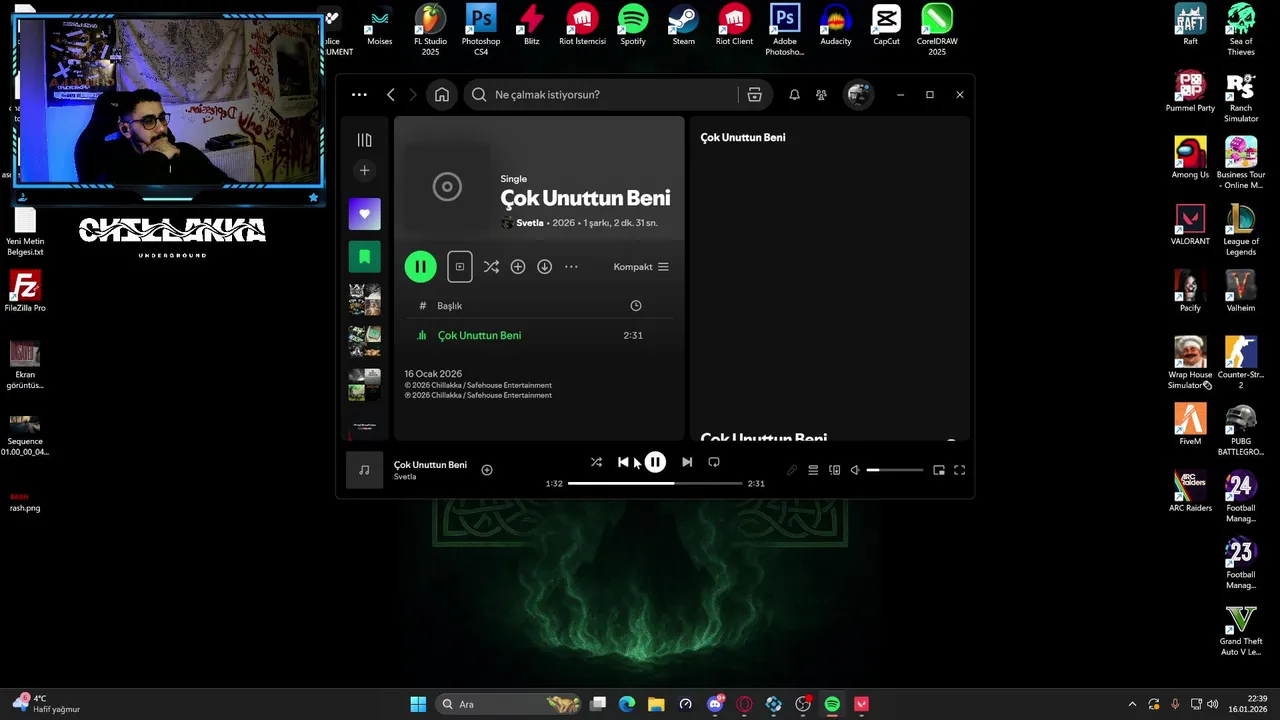
Task: Open the CapCut desktop icon
Action: click(x=886, y=26)
